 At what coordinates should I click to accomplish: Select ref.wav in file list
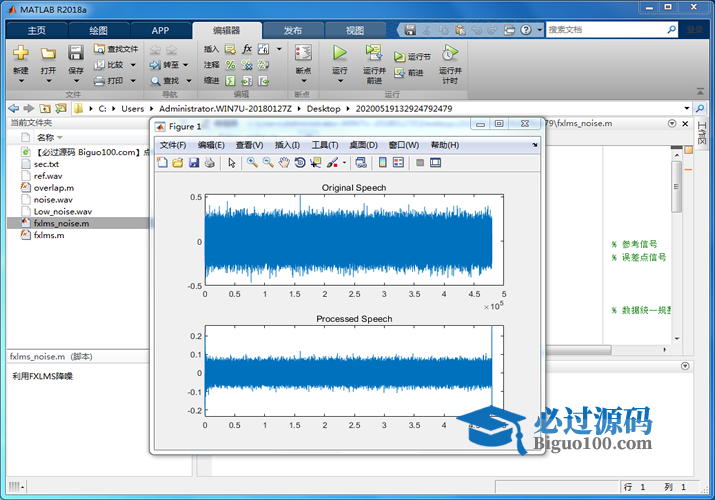coord(48,176)
